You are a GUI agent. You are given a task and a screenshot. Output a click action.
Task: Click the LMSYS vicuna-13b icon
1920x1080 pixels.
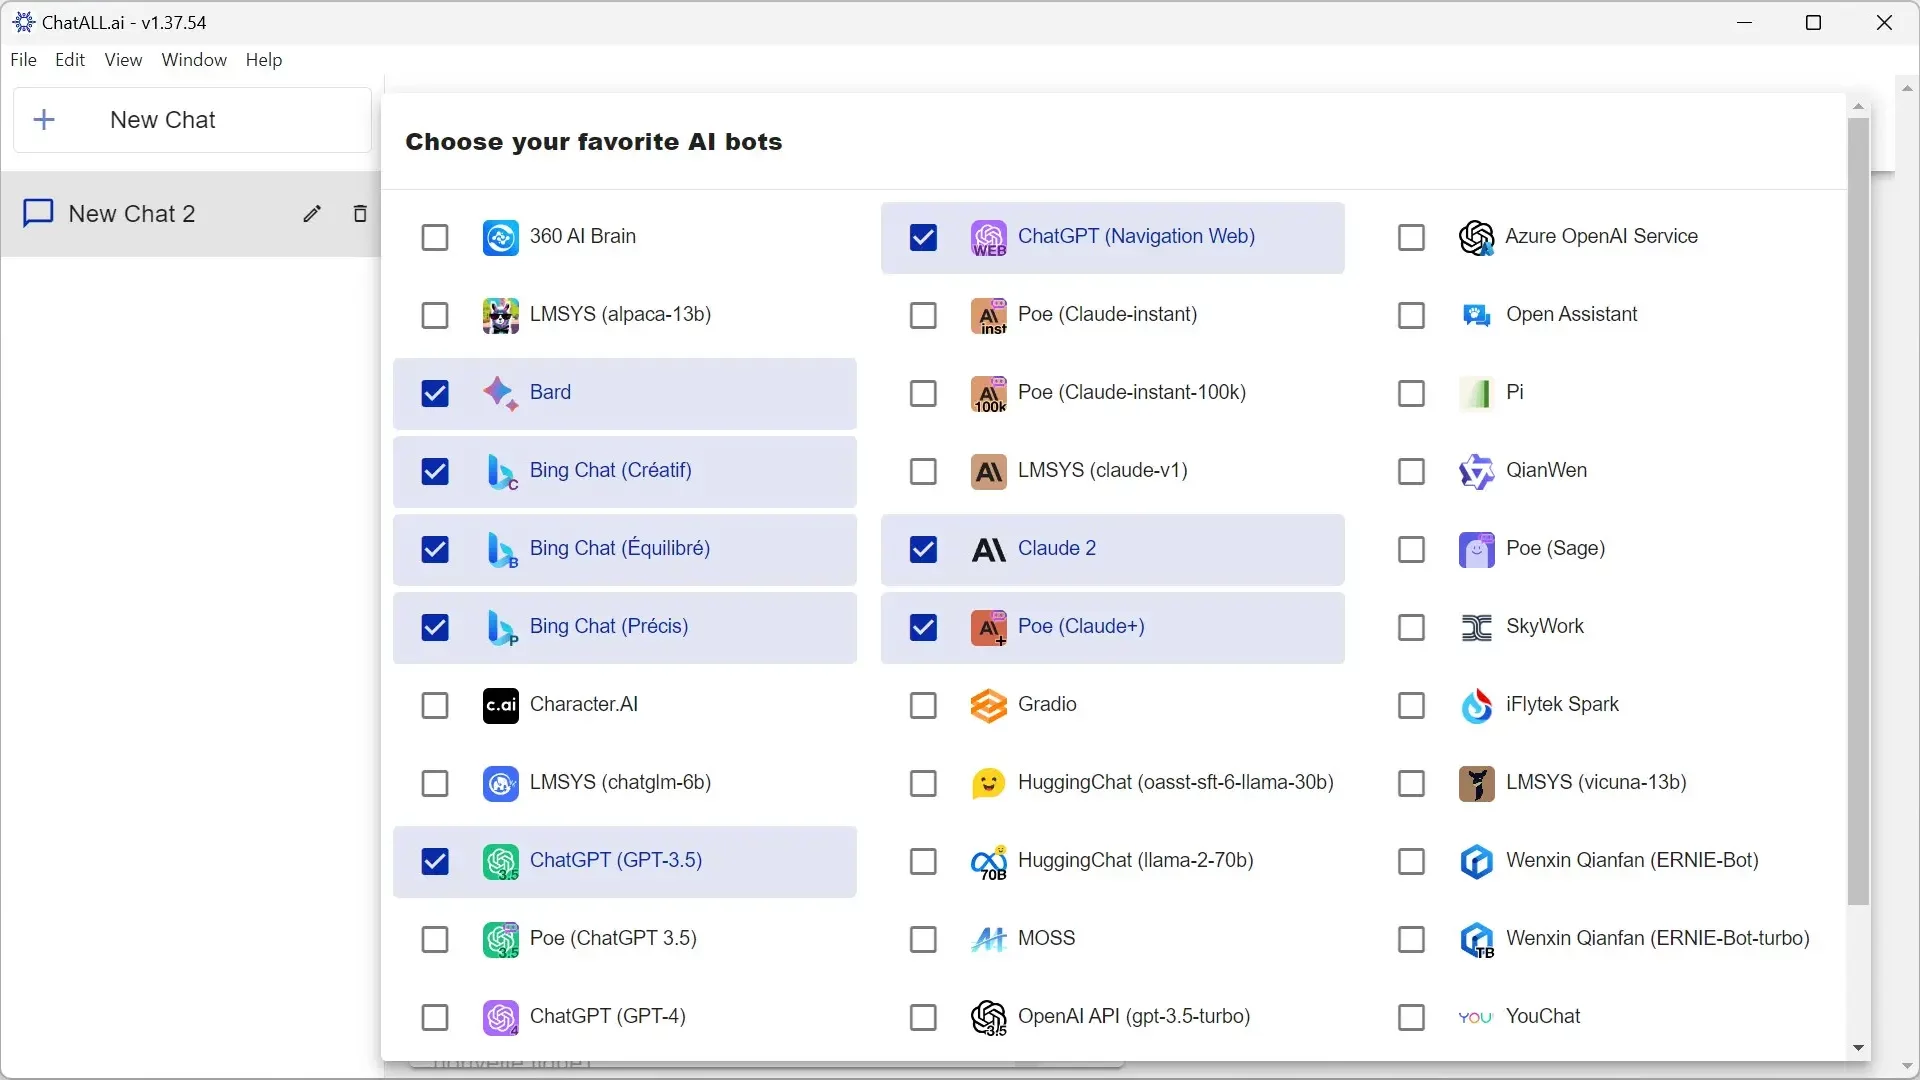pyautogui.click(x=1476, y=784)
